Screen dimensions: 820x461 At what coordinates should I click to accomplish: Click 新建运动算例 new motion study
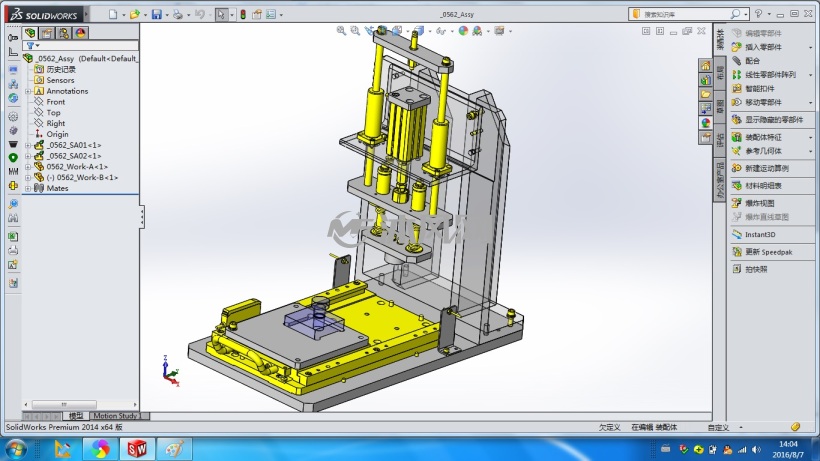tap(766, 168)
